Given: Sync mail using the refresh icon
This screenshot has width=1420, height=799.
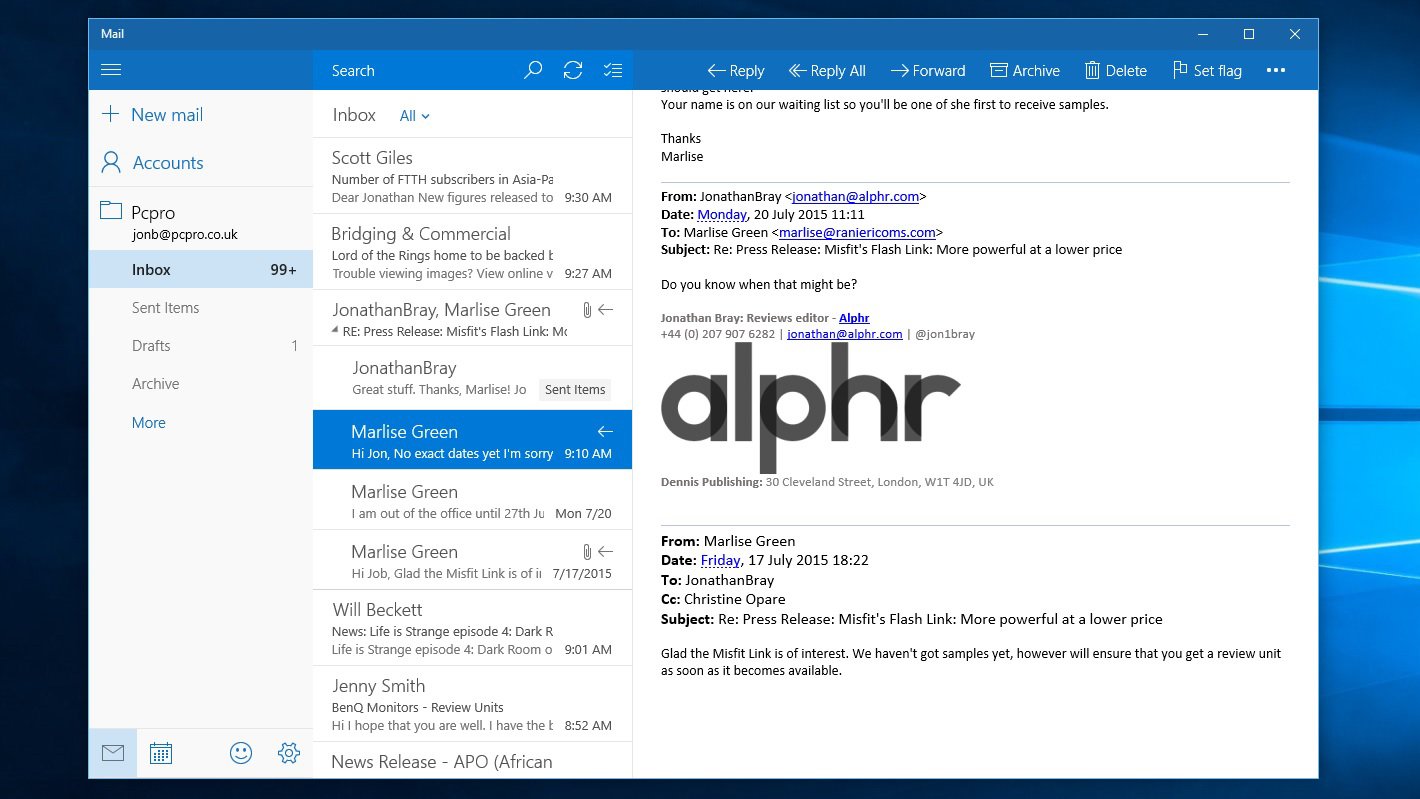Looking at the screenshot, I should (x=572, y=70).
